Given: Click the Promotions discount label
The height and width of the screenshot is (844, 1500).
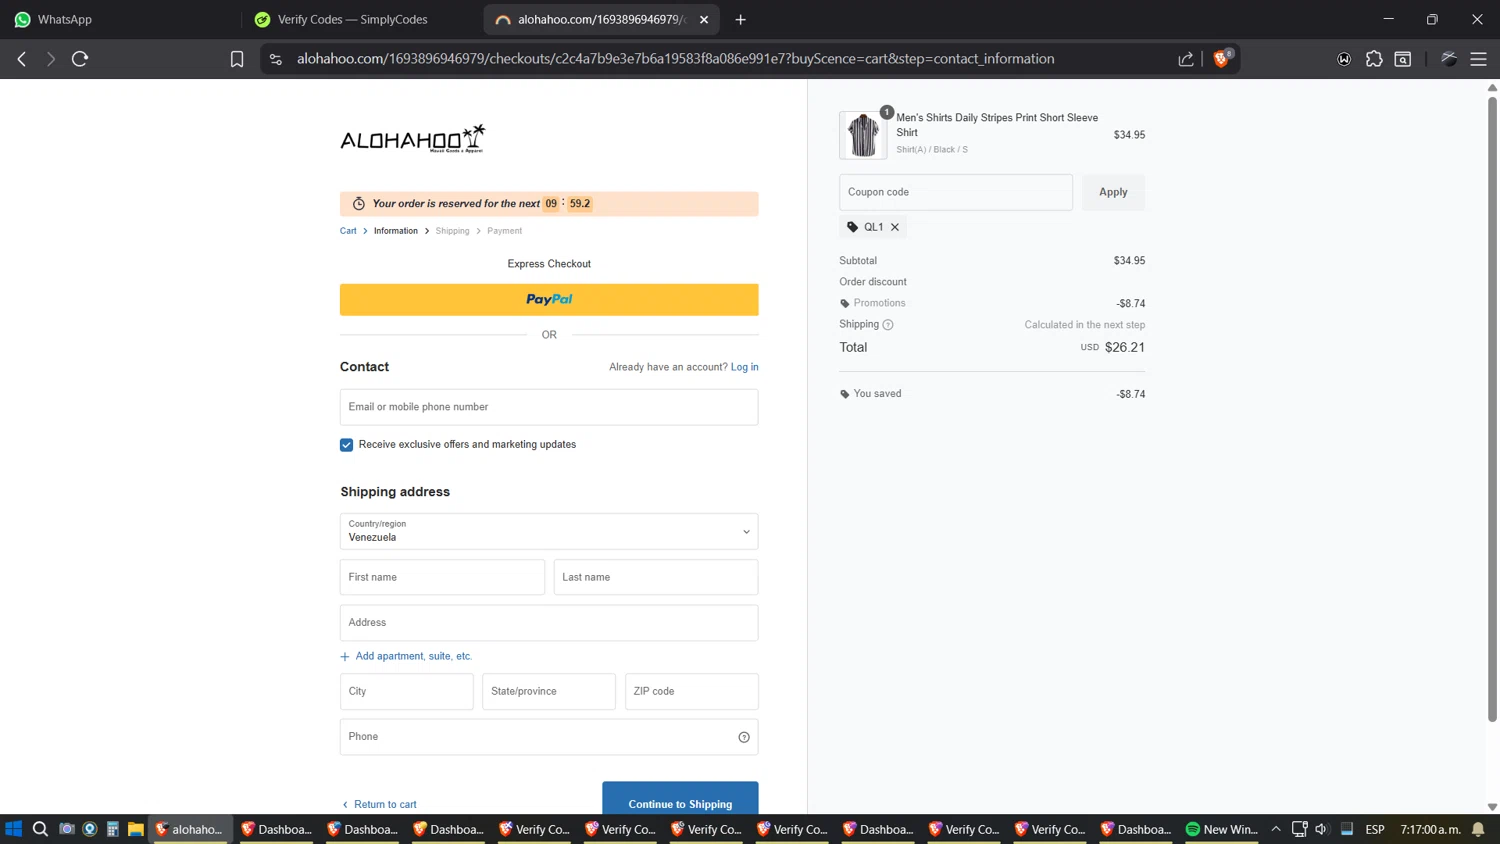Looking at the screenshot, I should pos(880,303).
